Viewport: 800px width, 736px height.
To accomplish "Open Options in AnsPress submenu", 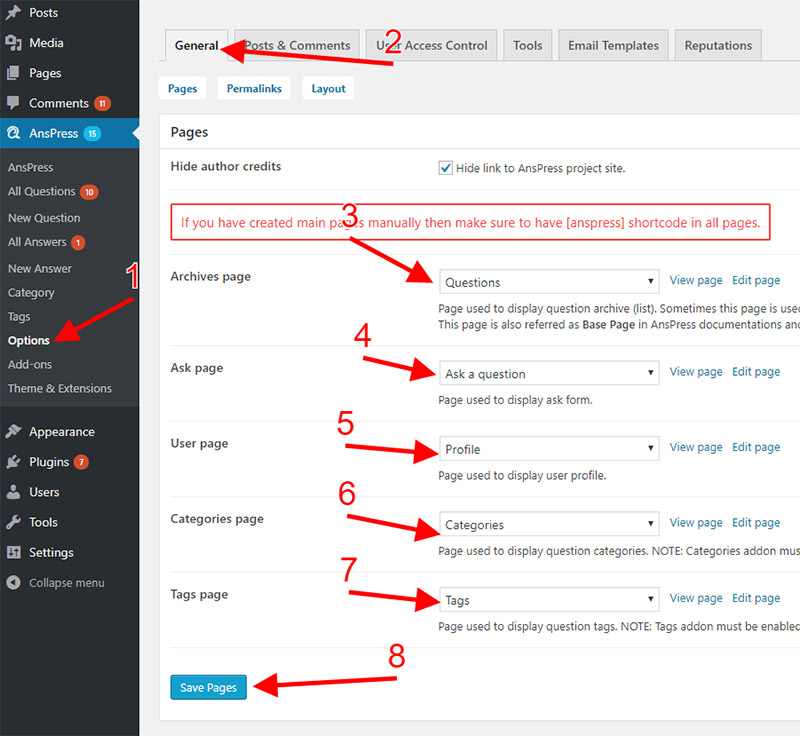I will coord(29,340).
